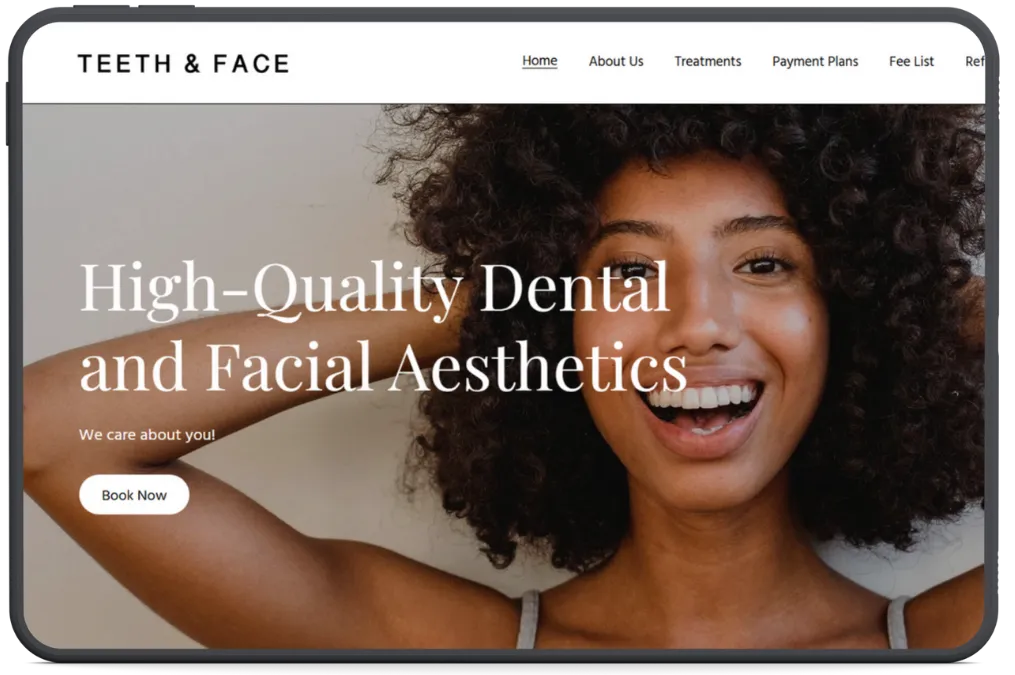This screenshot has width=1015, height=675.
Task: Open the Treatments menu item
Action: [x=708, y=61]
